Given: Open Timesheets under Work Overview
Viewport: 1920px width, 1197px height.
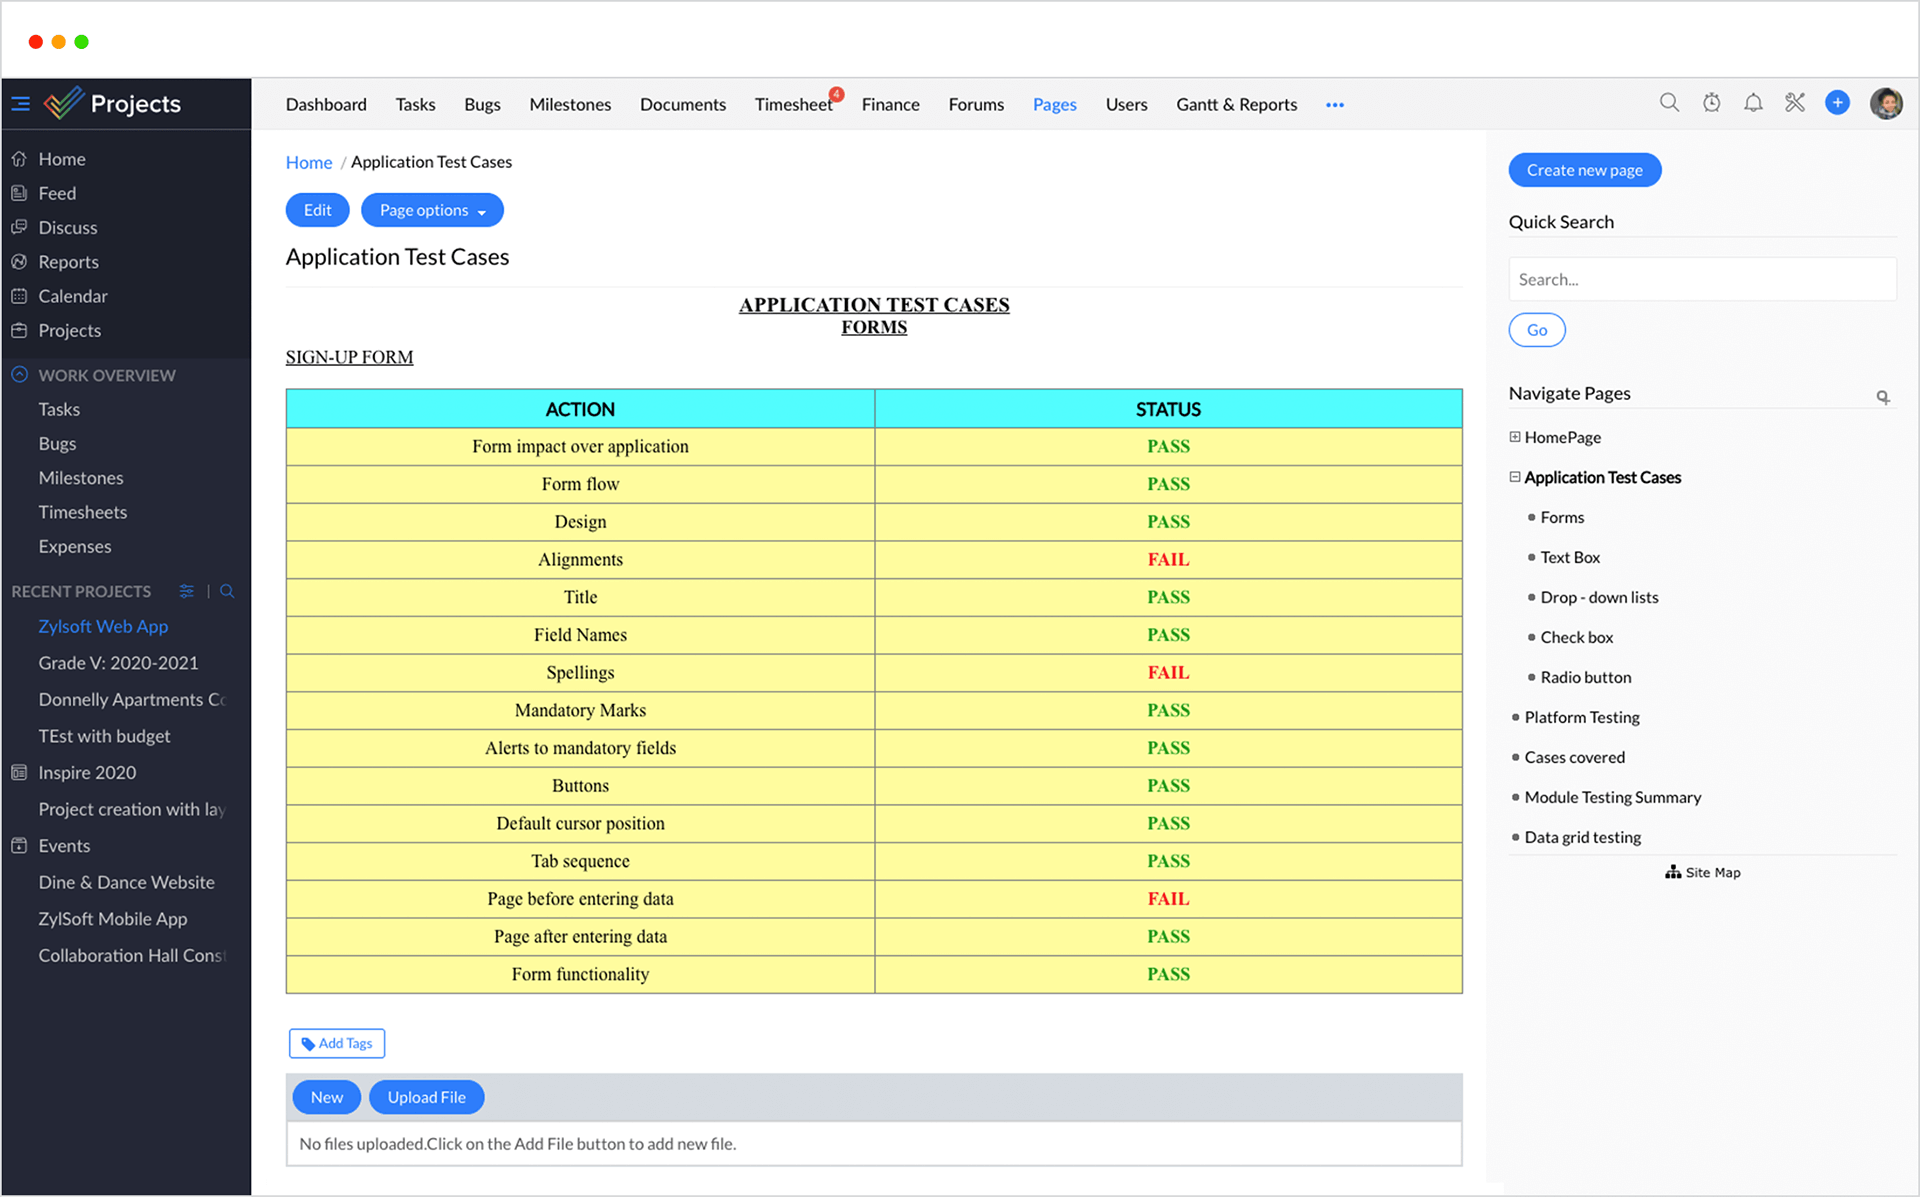Looking at the screenshot, I should 83,512.
